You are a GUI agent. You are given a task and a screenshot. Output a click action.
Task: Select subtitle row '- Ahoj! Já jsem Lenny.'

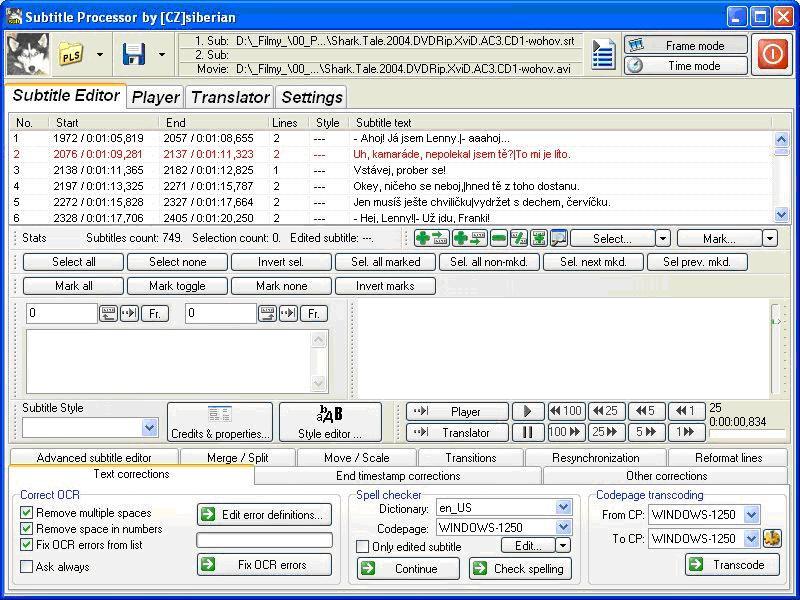391,138
